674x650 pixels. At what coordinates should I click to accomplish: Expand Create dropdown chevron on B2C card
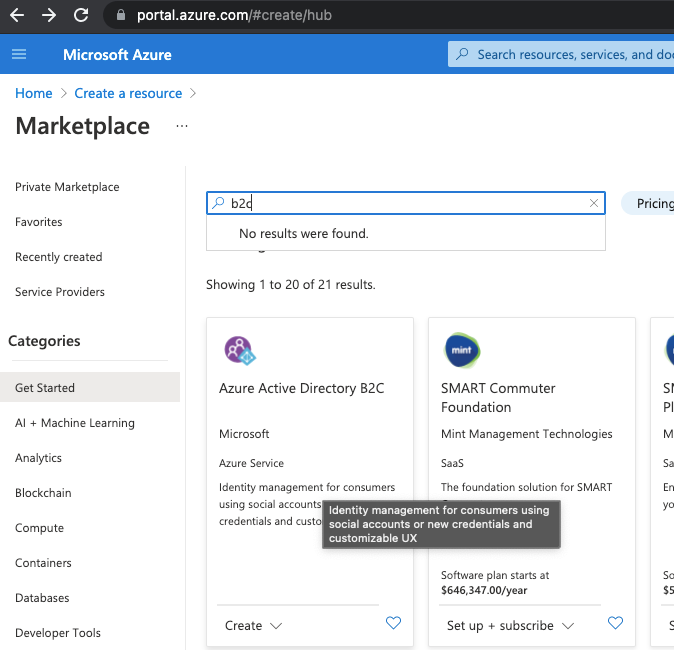[x=276, y=626]
